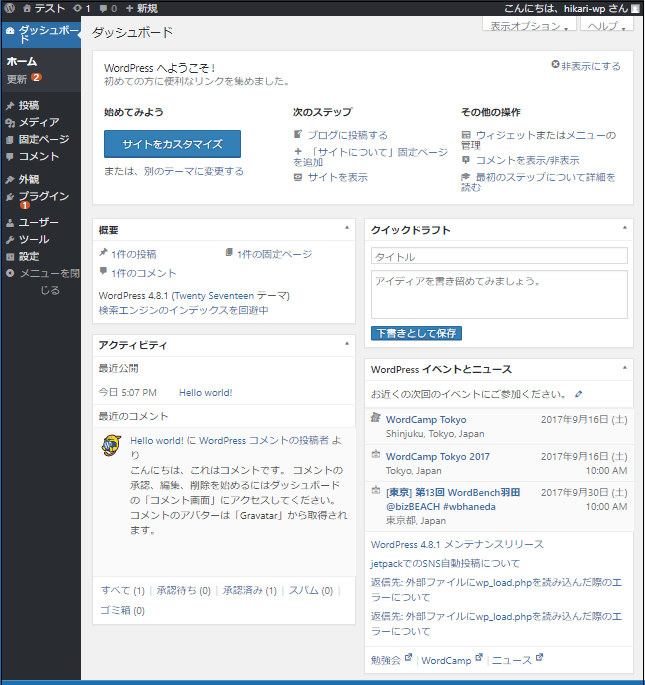The width and height of the screenshot is (645, 685).
Task: Focus the タイトル draft input field
Action: pyautogui.click(x=499, y=256)
